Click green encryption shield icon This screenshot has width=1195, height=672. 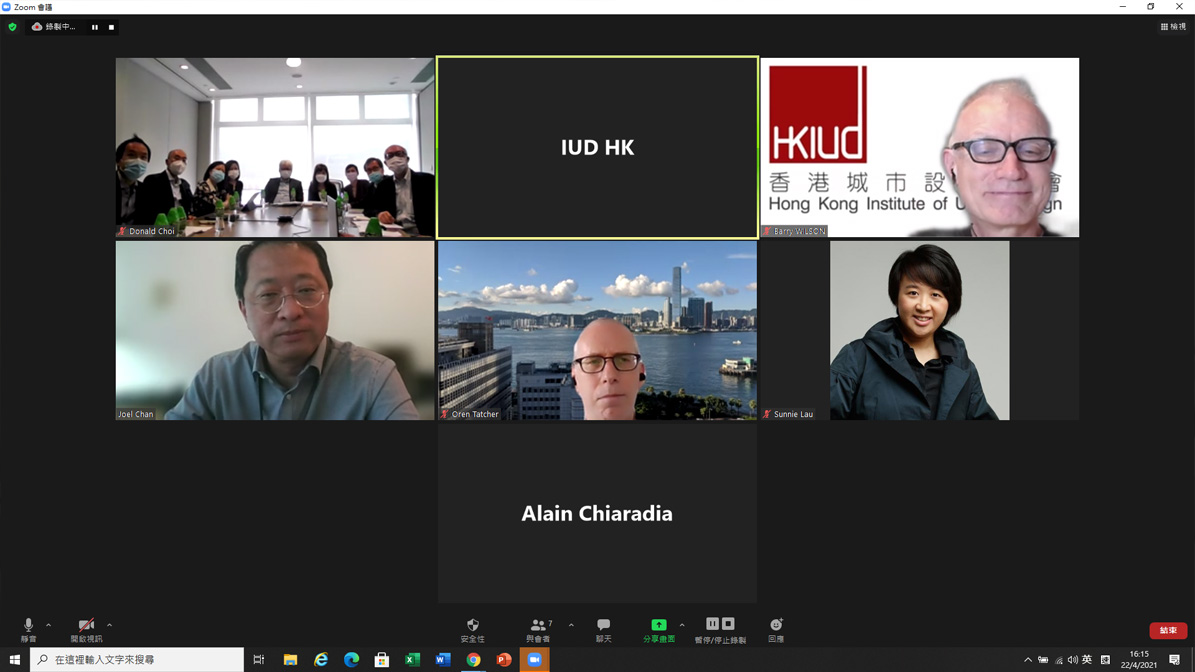click(x=12, y=27)
